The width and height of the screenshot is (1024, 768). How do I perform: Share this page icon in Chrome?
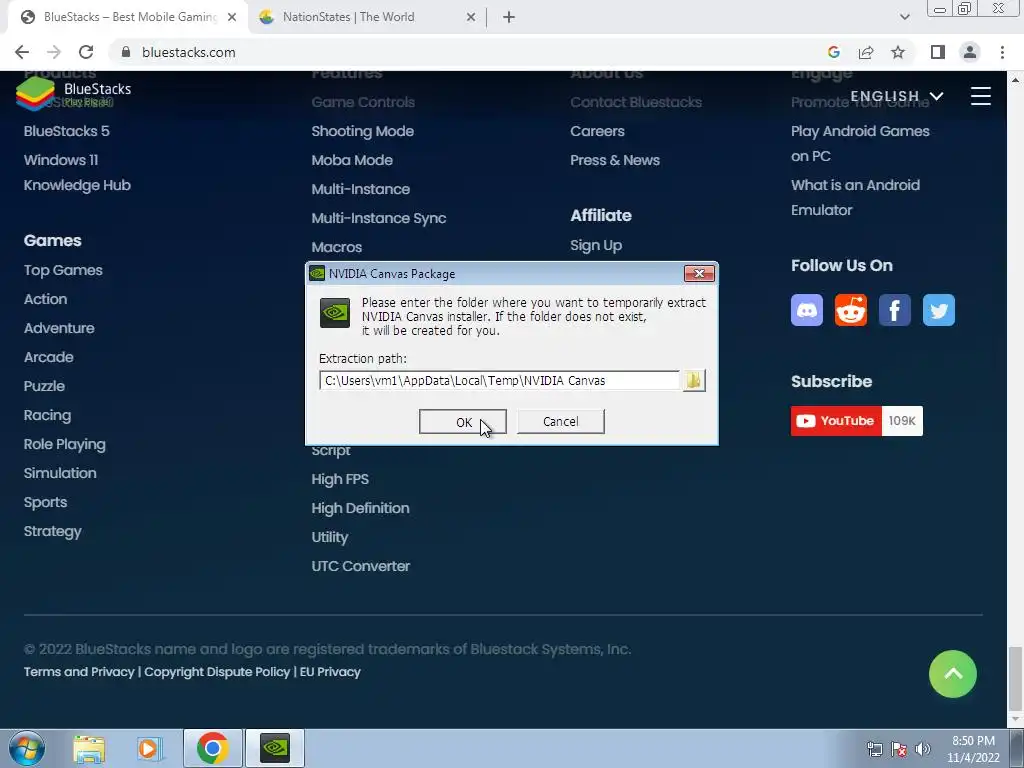[x=866, y=52]
